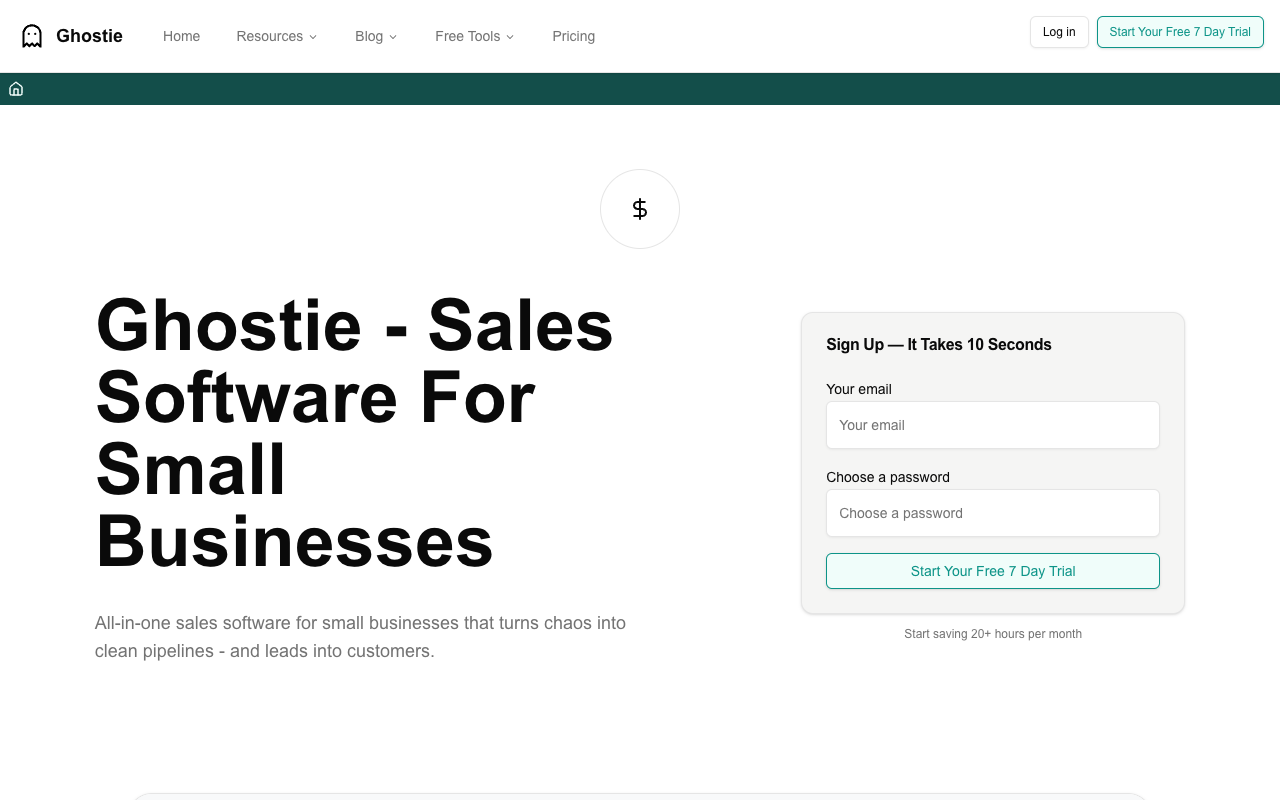Click the Start Your Free 7 Day Trial form button

point(992,571)
